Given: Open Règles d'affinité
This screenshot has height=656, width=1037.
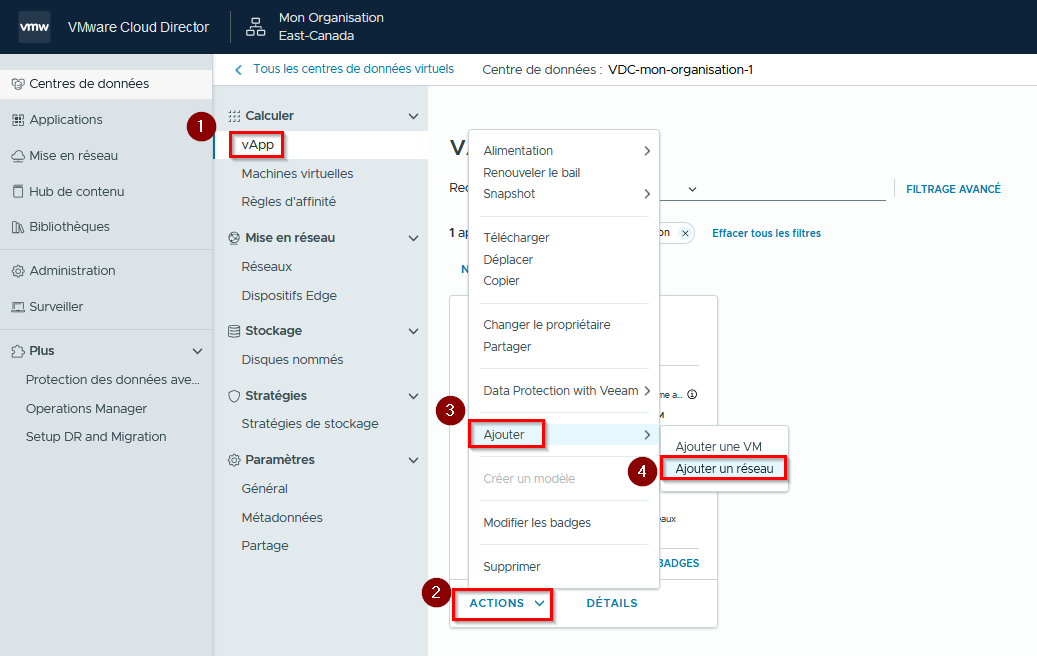Looking at the screenshot, I should (289, 202).
